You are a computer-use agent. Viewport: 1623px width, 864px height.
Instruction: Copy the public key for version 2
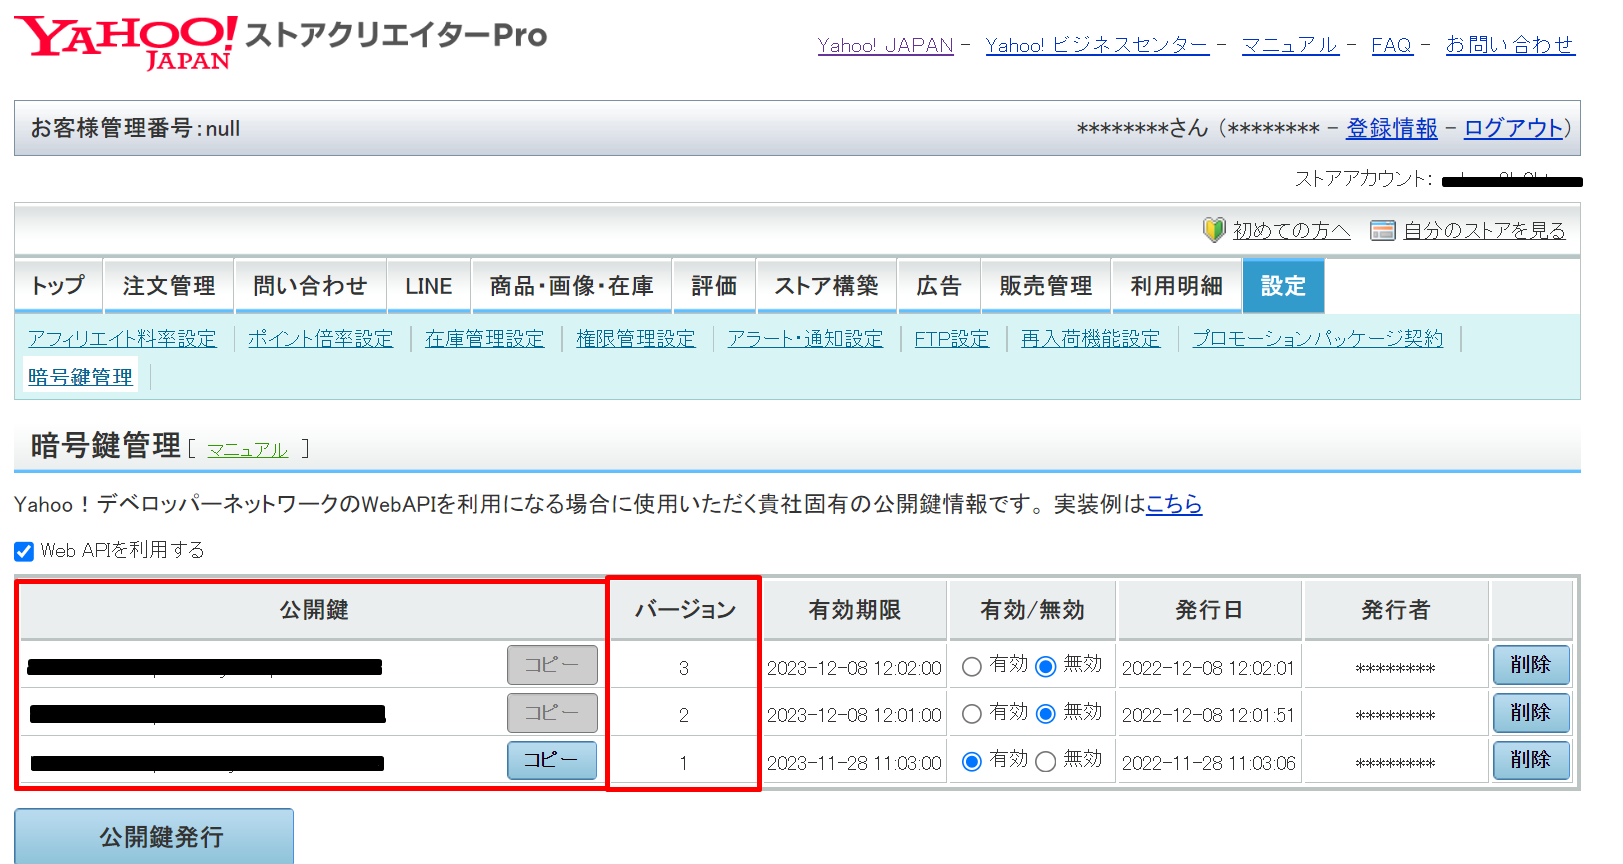[x=552, y=713]
